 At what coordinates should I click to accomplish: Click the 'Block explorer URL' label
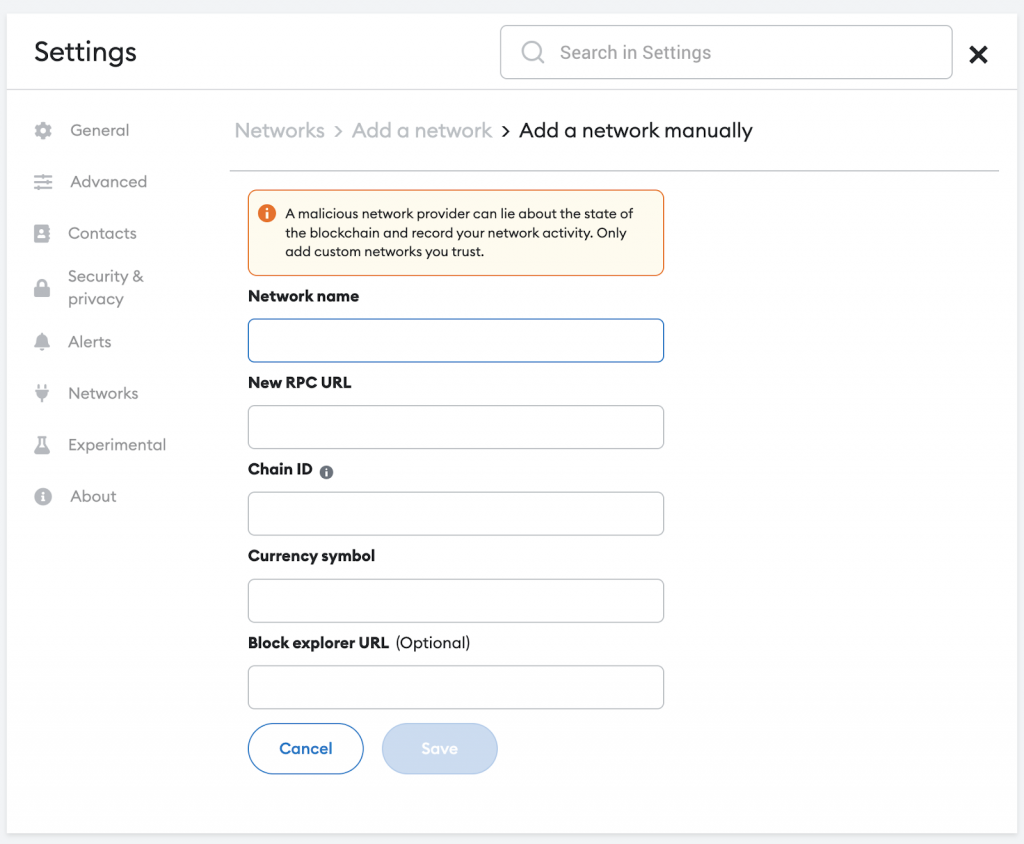point(318,643)
